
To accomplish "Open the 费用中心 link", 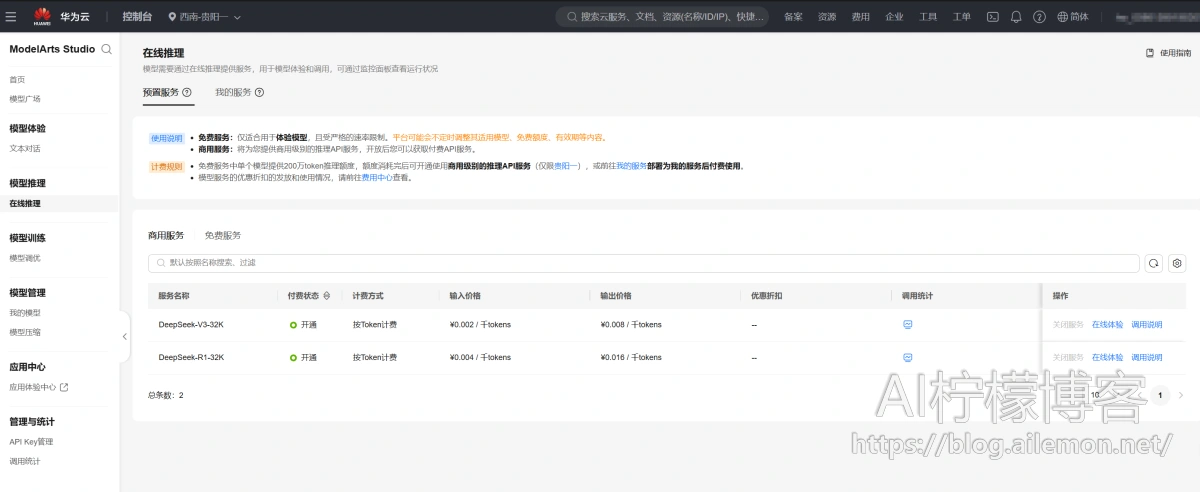I will point(377,177).
